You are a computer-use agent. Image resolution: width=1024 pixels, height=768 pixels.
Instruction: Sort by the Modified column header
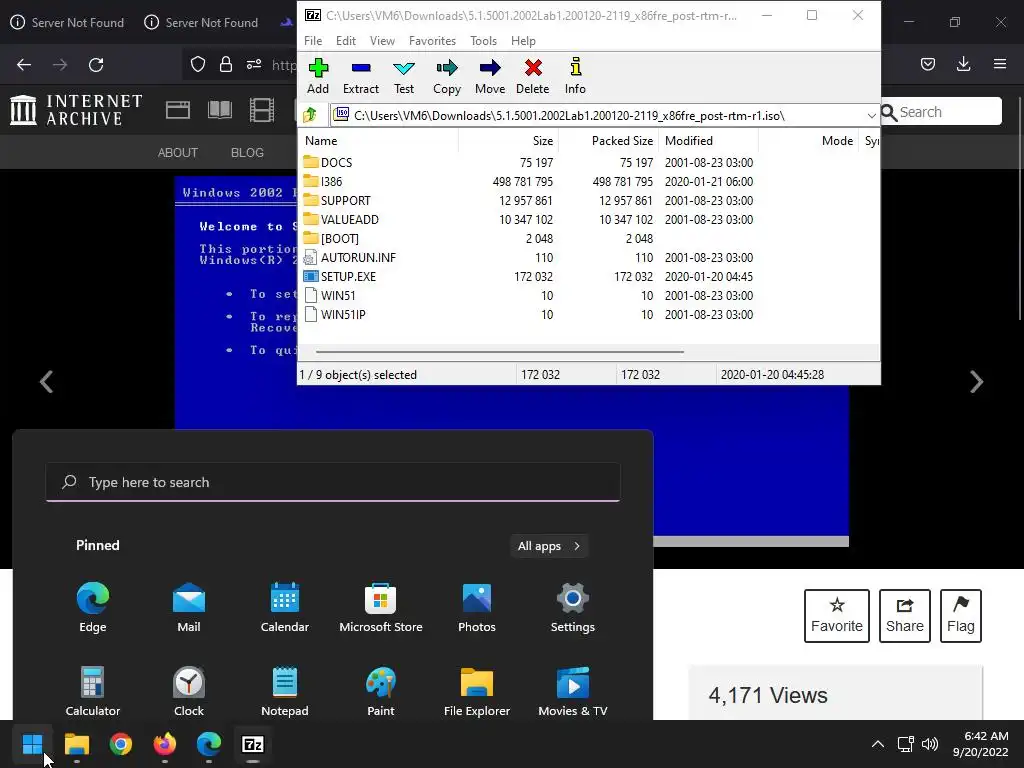tap(709, 140)
